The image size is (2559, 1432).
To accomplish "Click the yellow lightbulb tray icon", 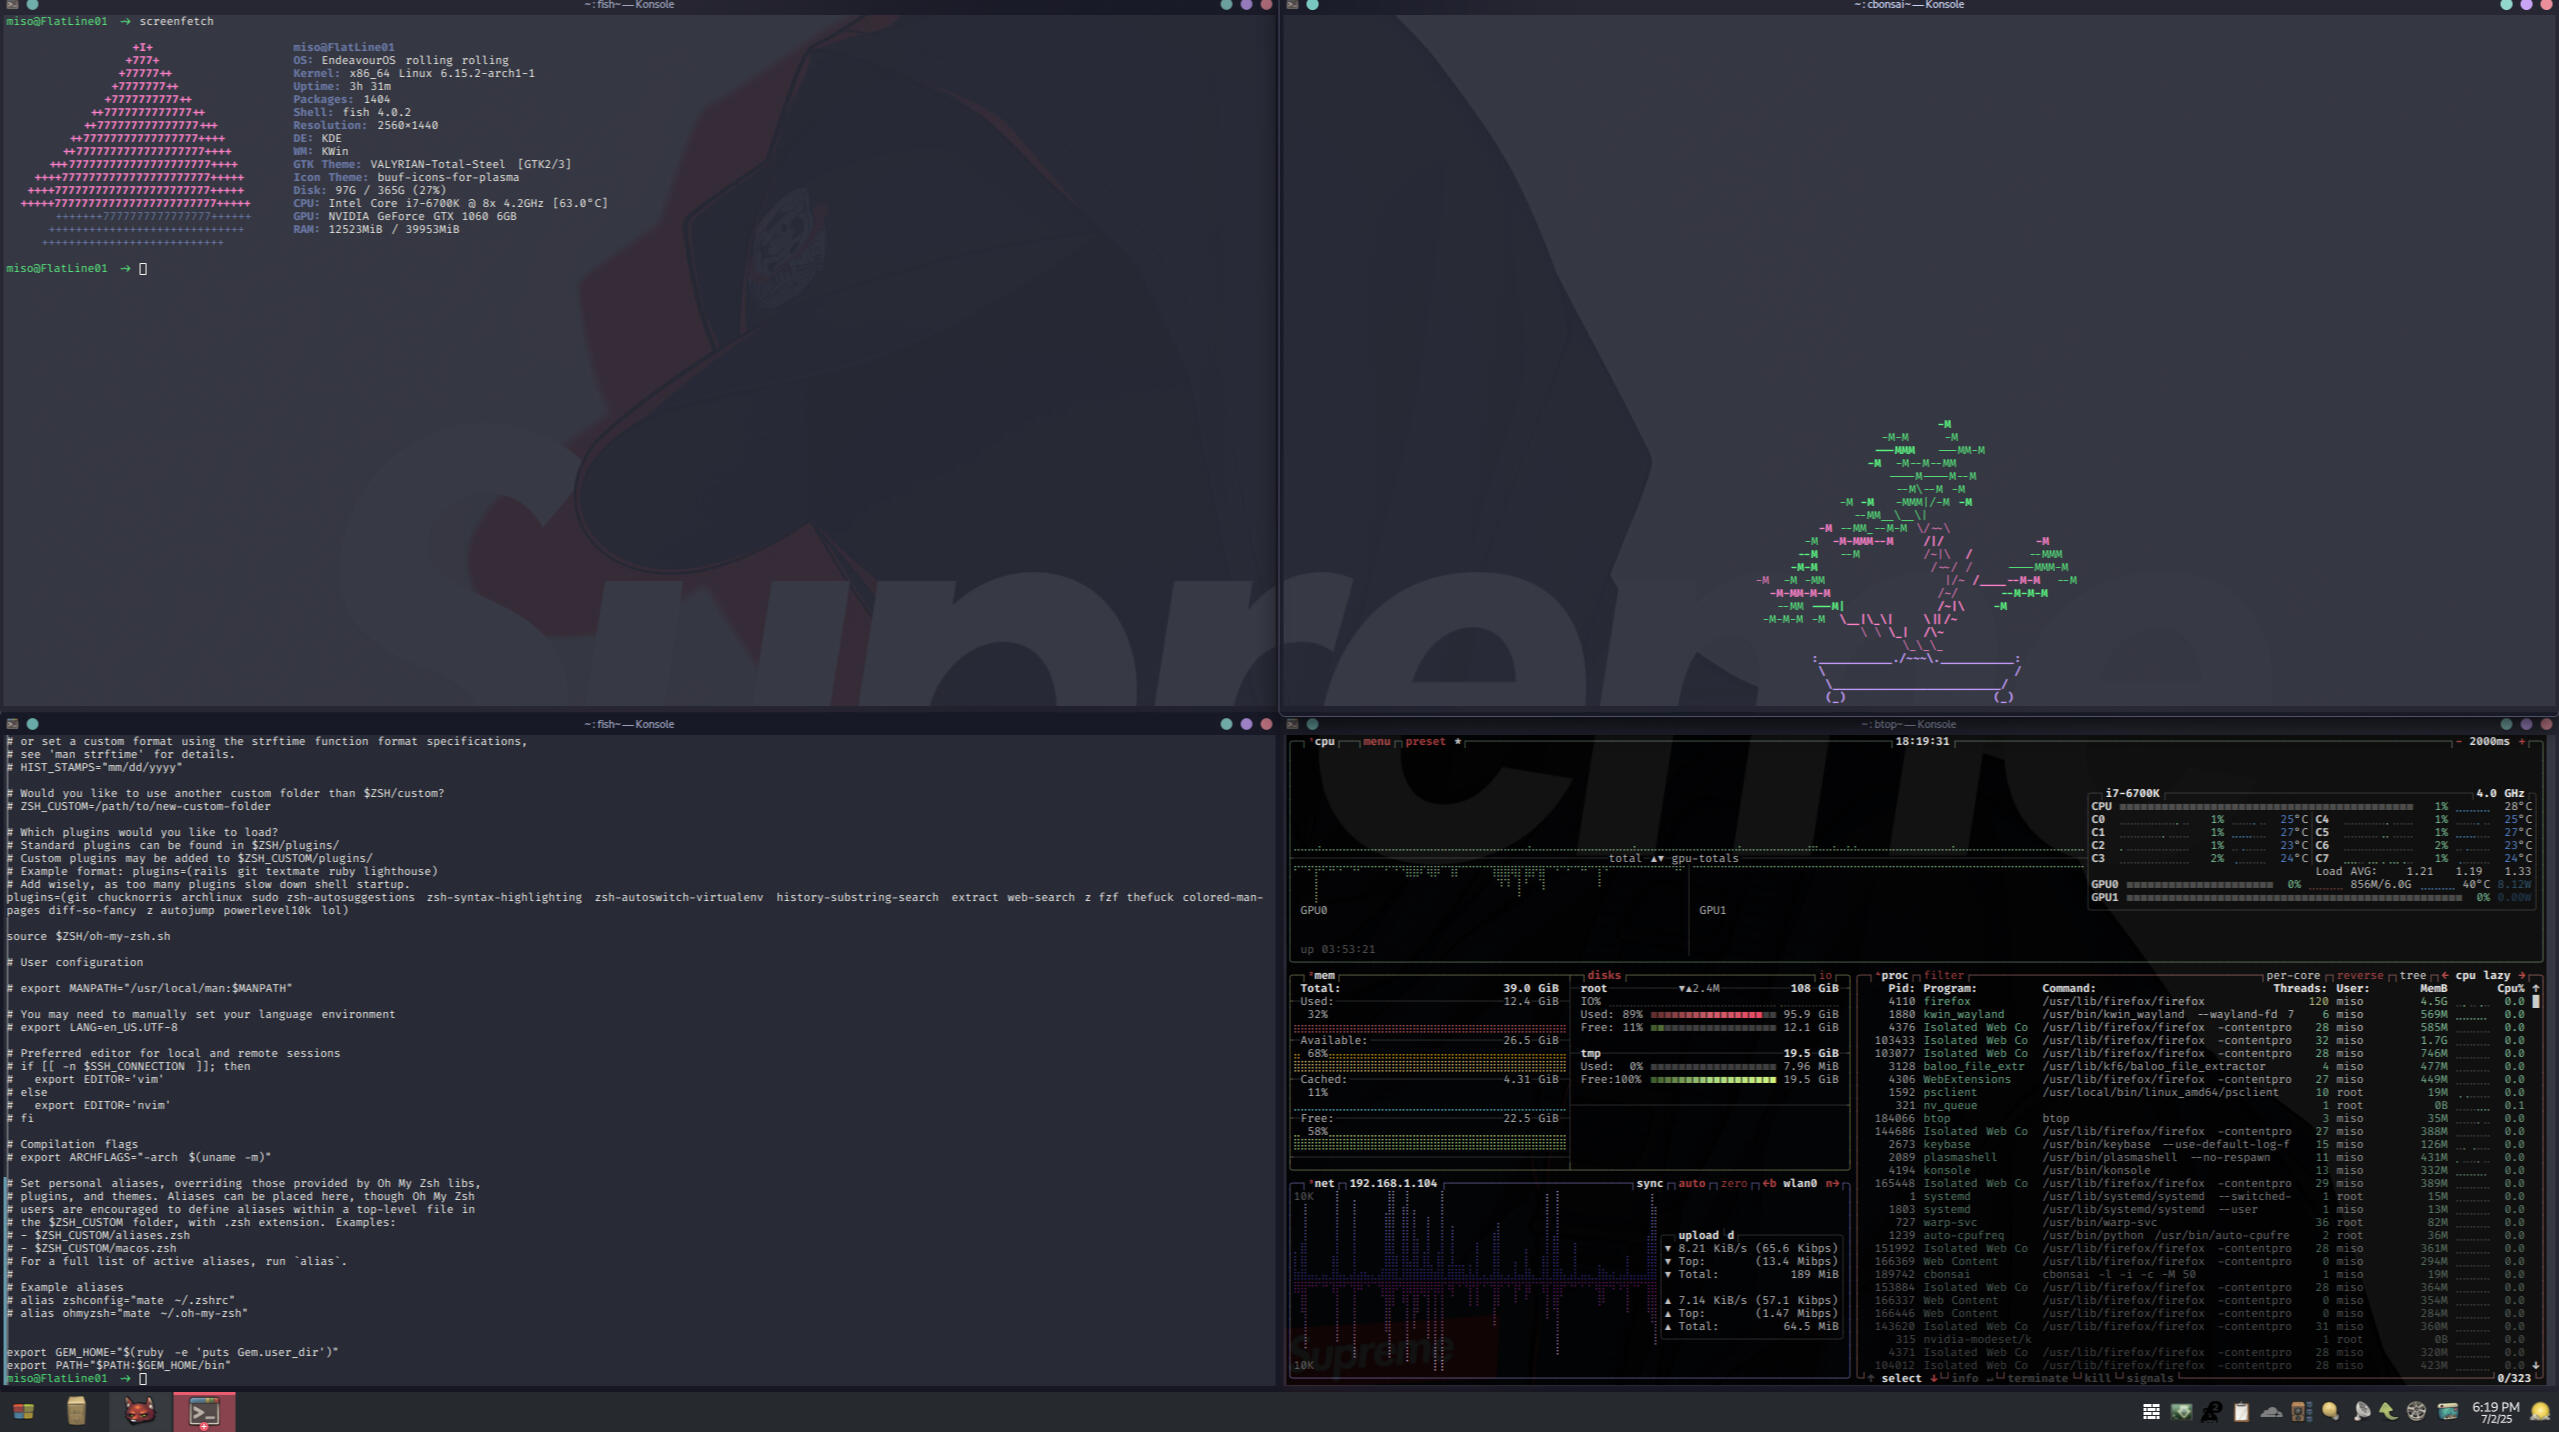I will tap(2330, 1411).
